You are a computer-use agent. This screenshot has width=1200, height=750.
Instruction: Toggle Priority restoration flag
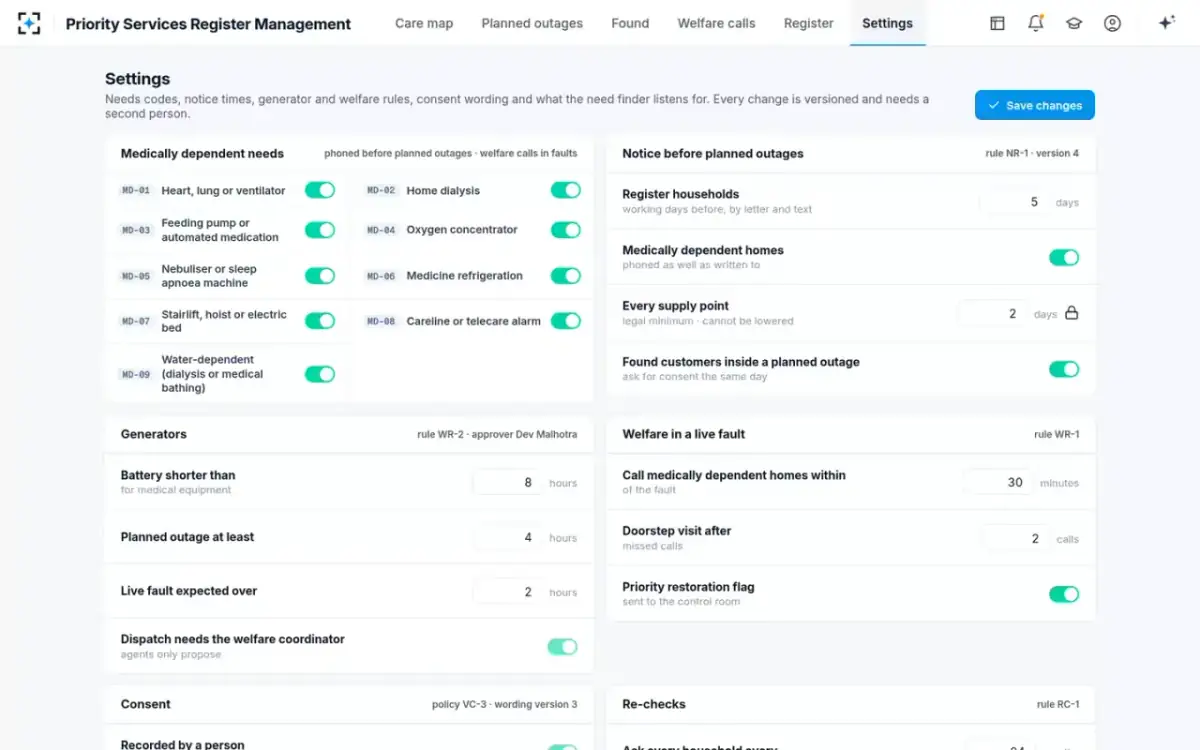click(x=1064, y=594)
